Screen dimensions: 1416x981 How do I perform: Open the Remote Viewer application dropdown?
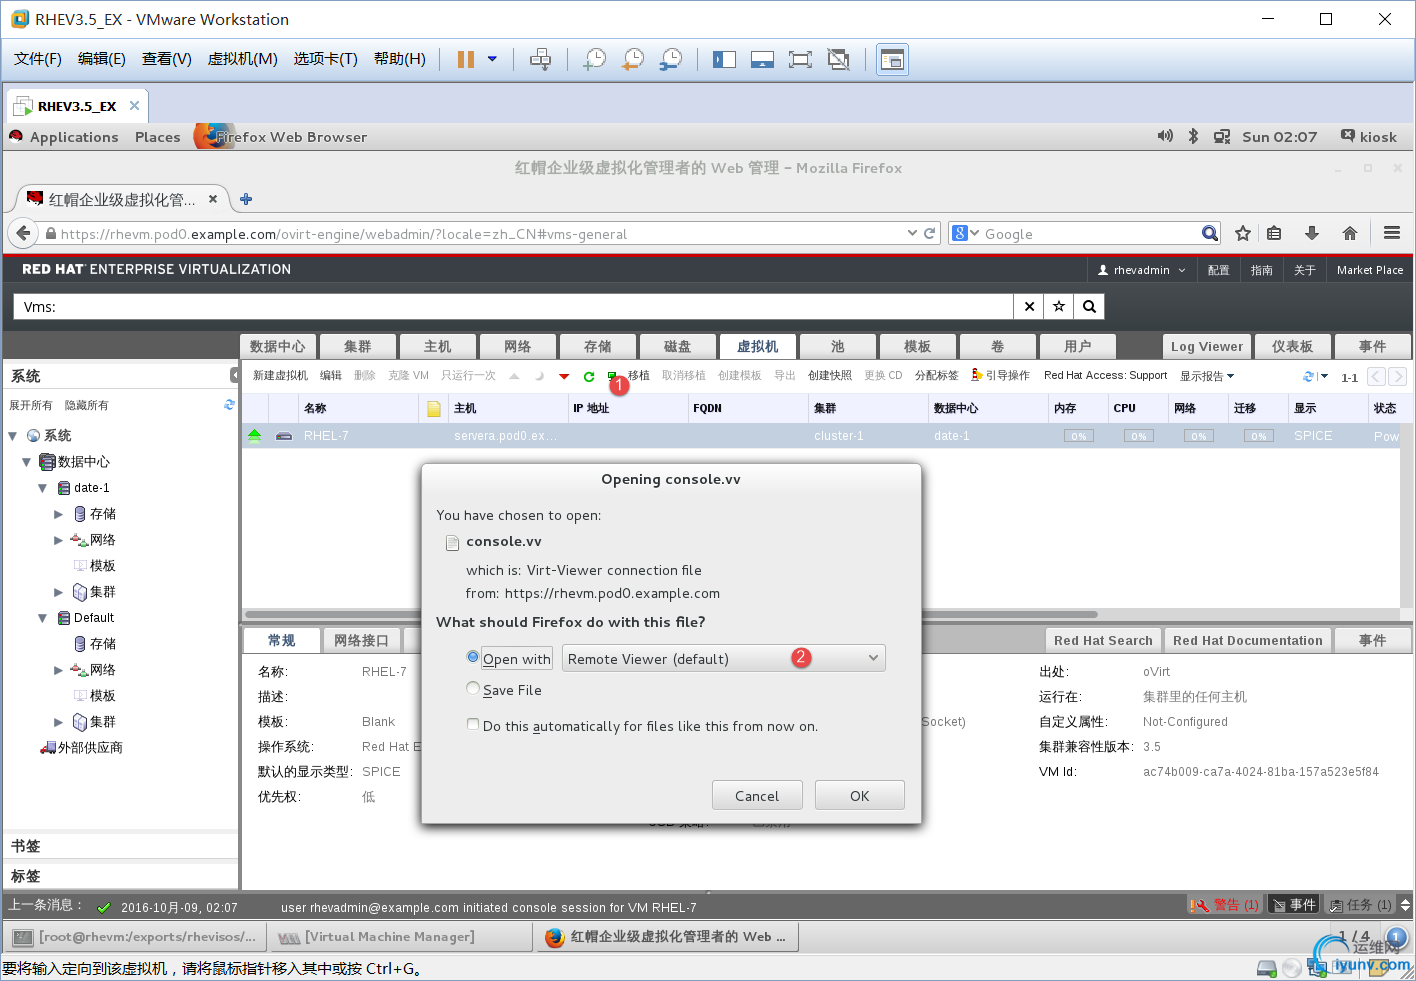(723, 658)
